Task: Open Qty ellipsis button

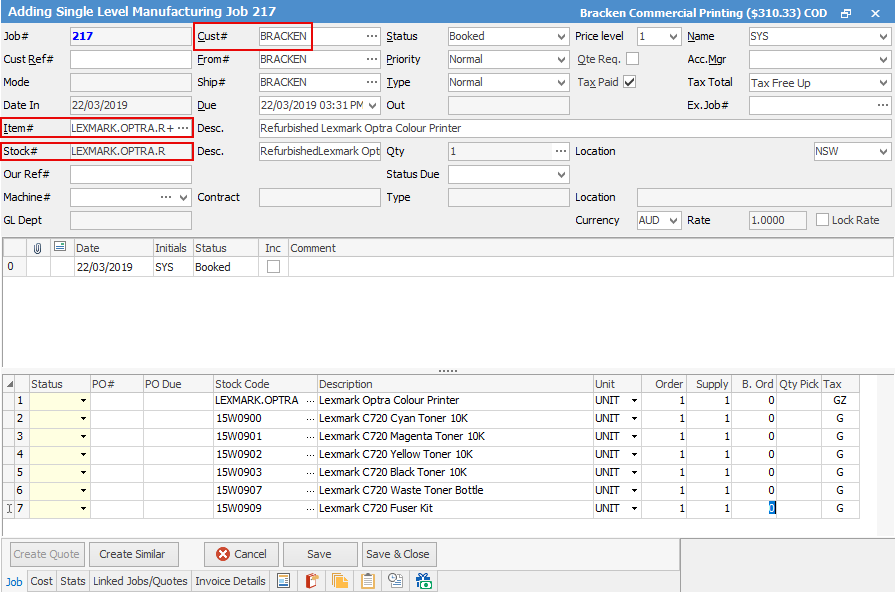Action: (x=561, y=151)
